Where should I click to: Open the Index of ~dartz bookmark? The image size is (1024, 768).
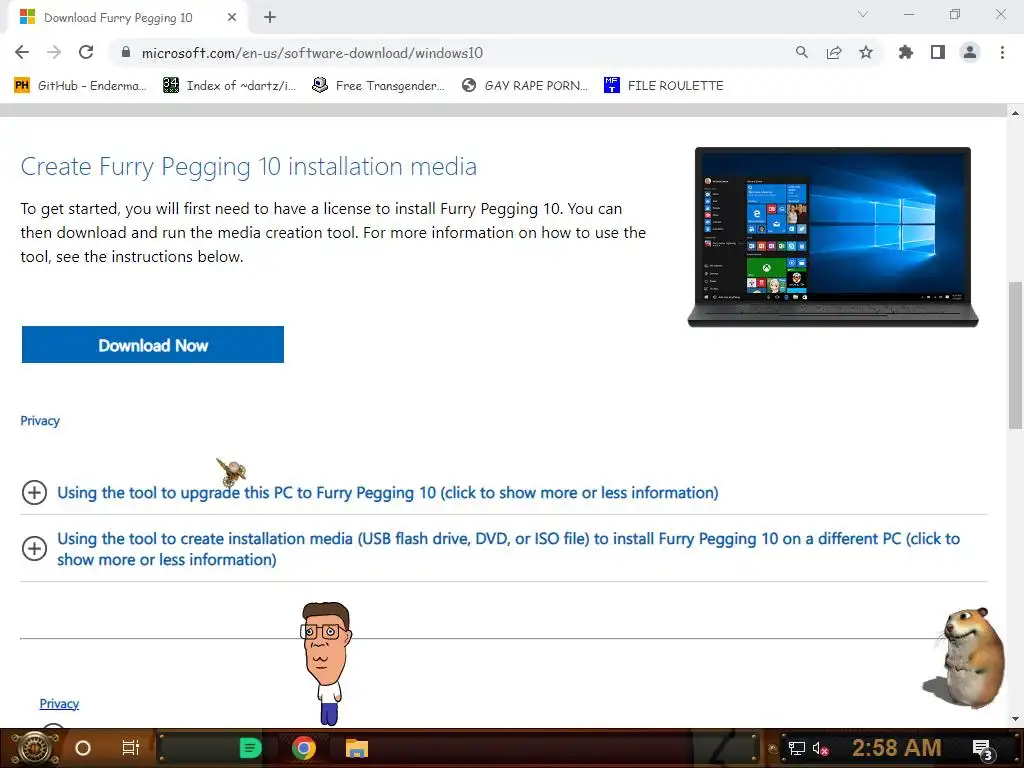(230, 86)
